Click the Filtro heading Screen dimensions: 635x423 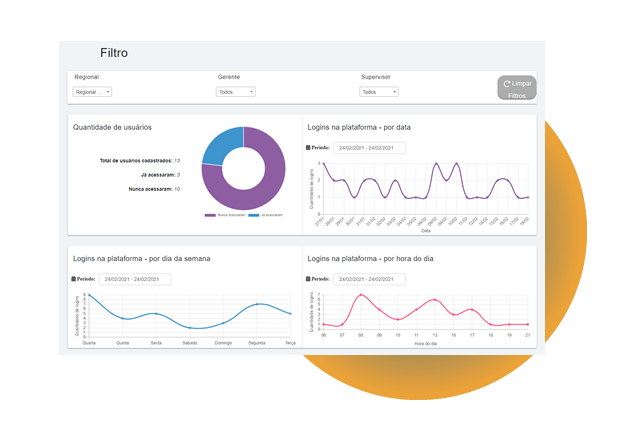tap(114, 53)
